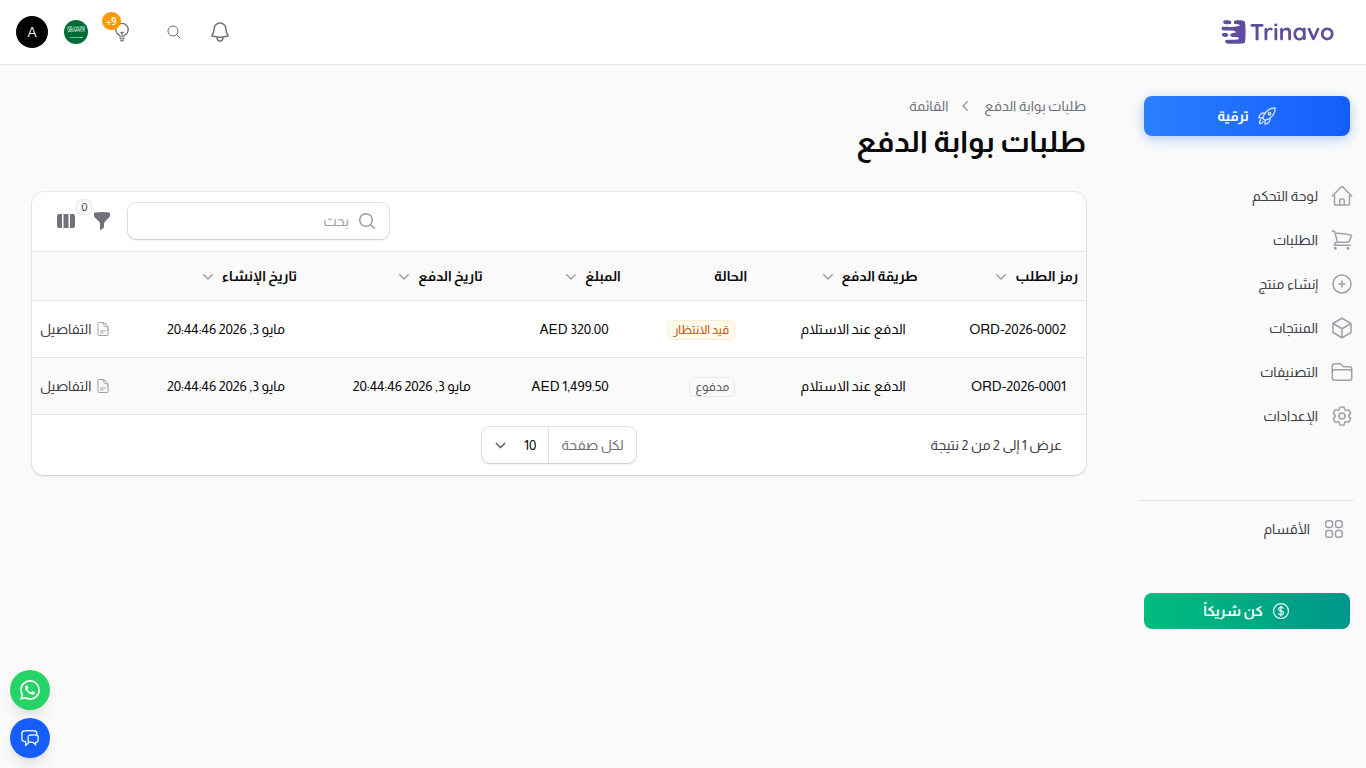The height and width of the screenshot is (768, 1366).
Task: Sort by طريقة الدفع column
Action: pyautogui.click(x=869, y=276)
